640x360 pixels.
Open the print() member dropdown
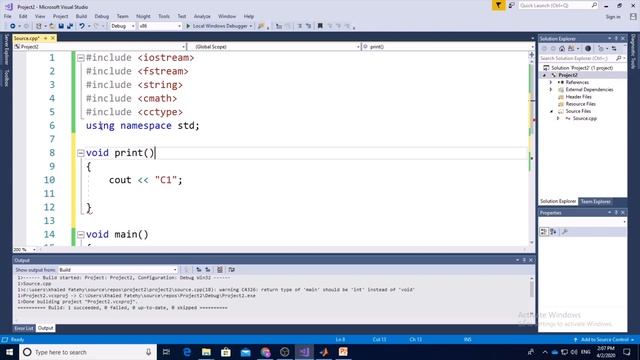[448, 47]
